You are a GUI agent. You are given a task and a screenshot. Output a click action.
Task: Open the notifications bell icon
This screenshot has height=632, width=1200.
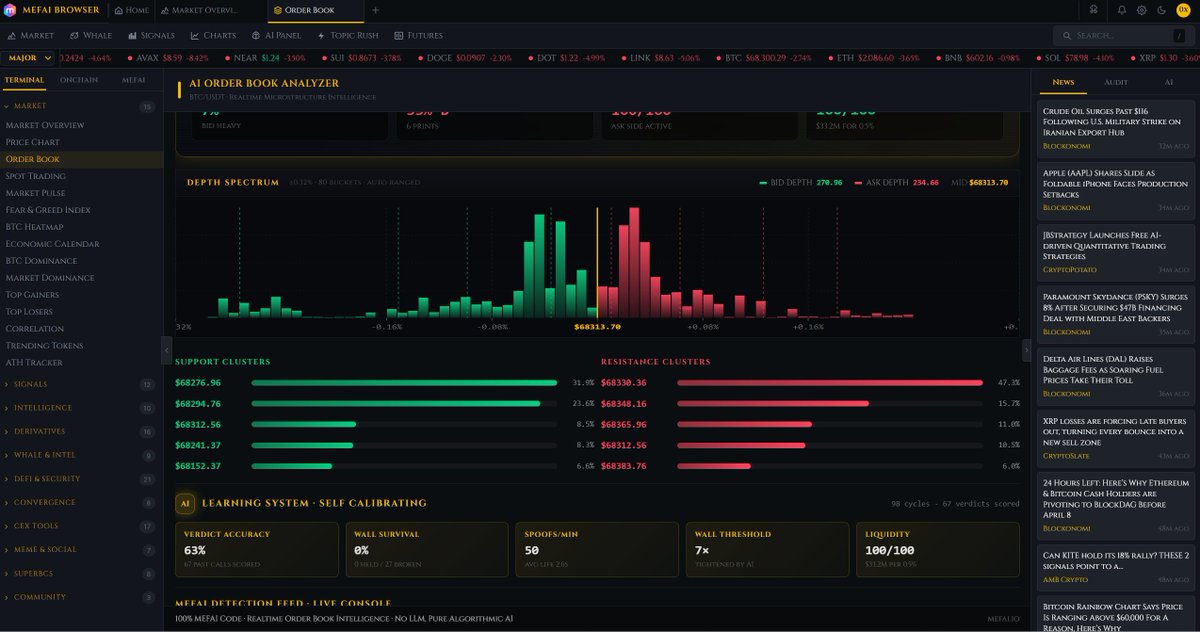(1122, 10)
